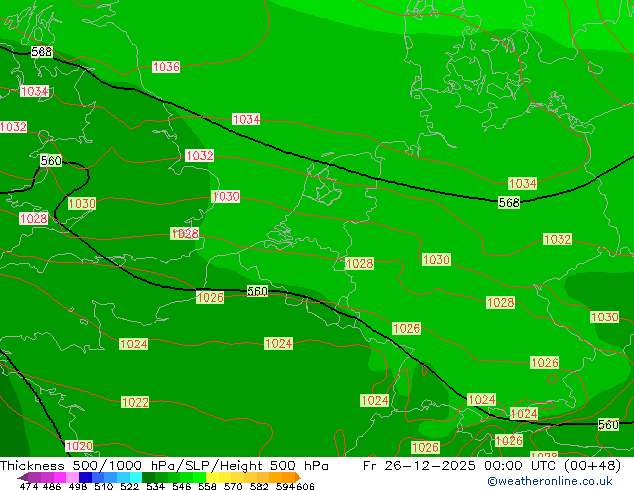
Task: Pick the dark navy blue legend swatch
Action: point(85,477)
